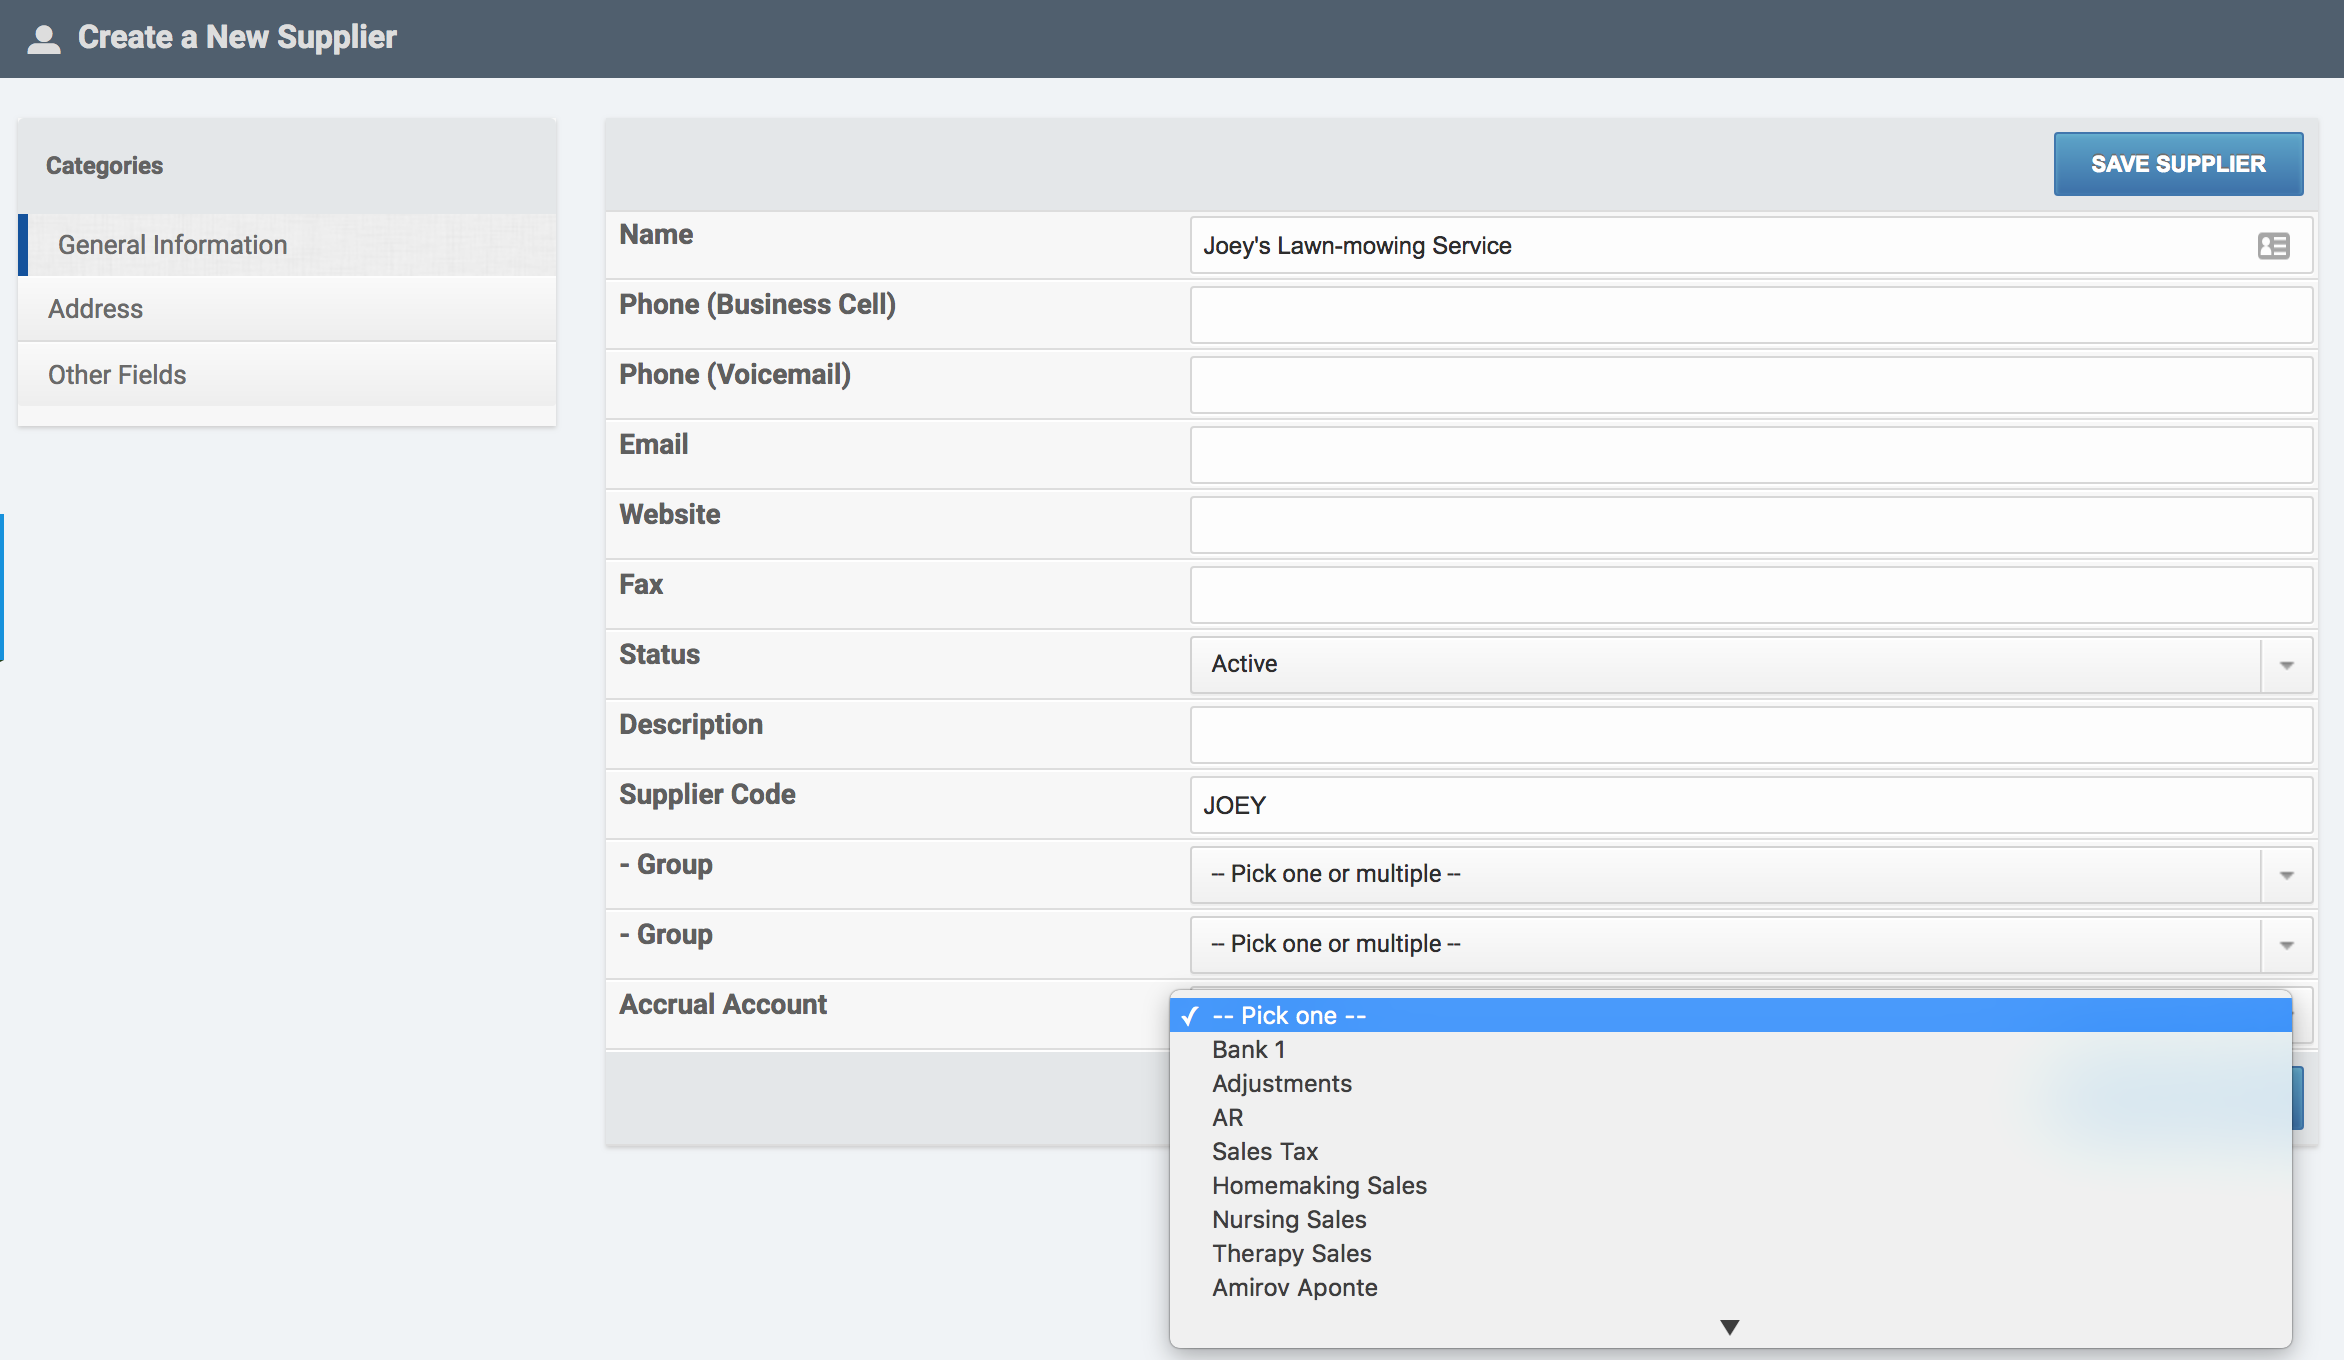
Task: Open the first Group dropdown arrow
Action: [x=2286, y=875]
